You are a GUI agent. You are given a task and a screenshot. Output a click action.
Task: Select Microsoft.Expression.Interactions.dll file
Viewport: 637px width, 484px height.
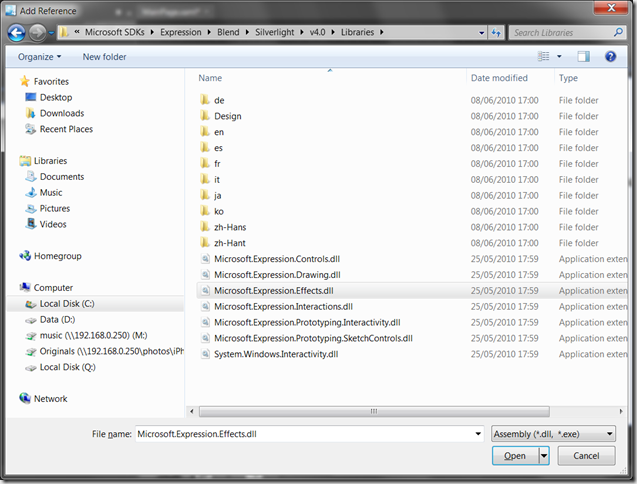tap(283, 306)
